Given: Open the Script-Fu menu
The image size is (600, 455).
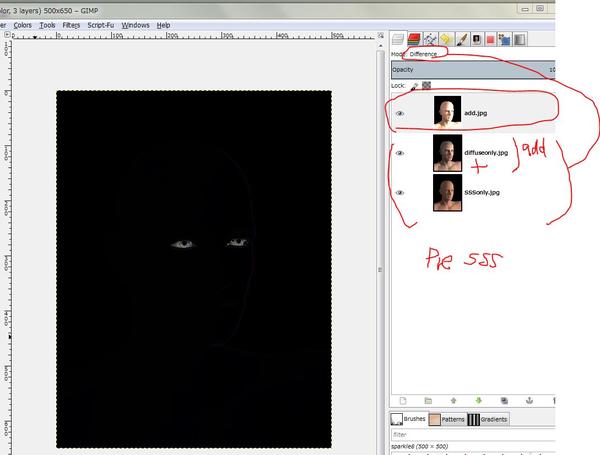Looking at the screenshot, I should point(101,25).
